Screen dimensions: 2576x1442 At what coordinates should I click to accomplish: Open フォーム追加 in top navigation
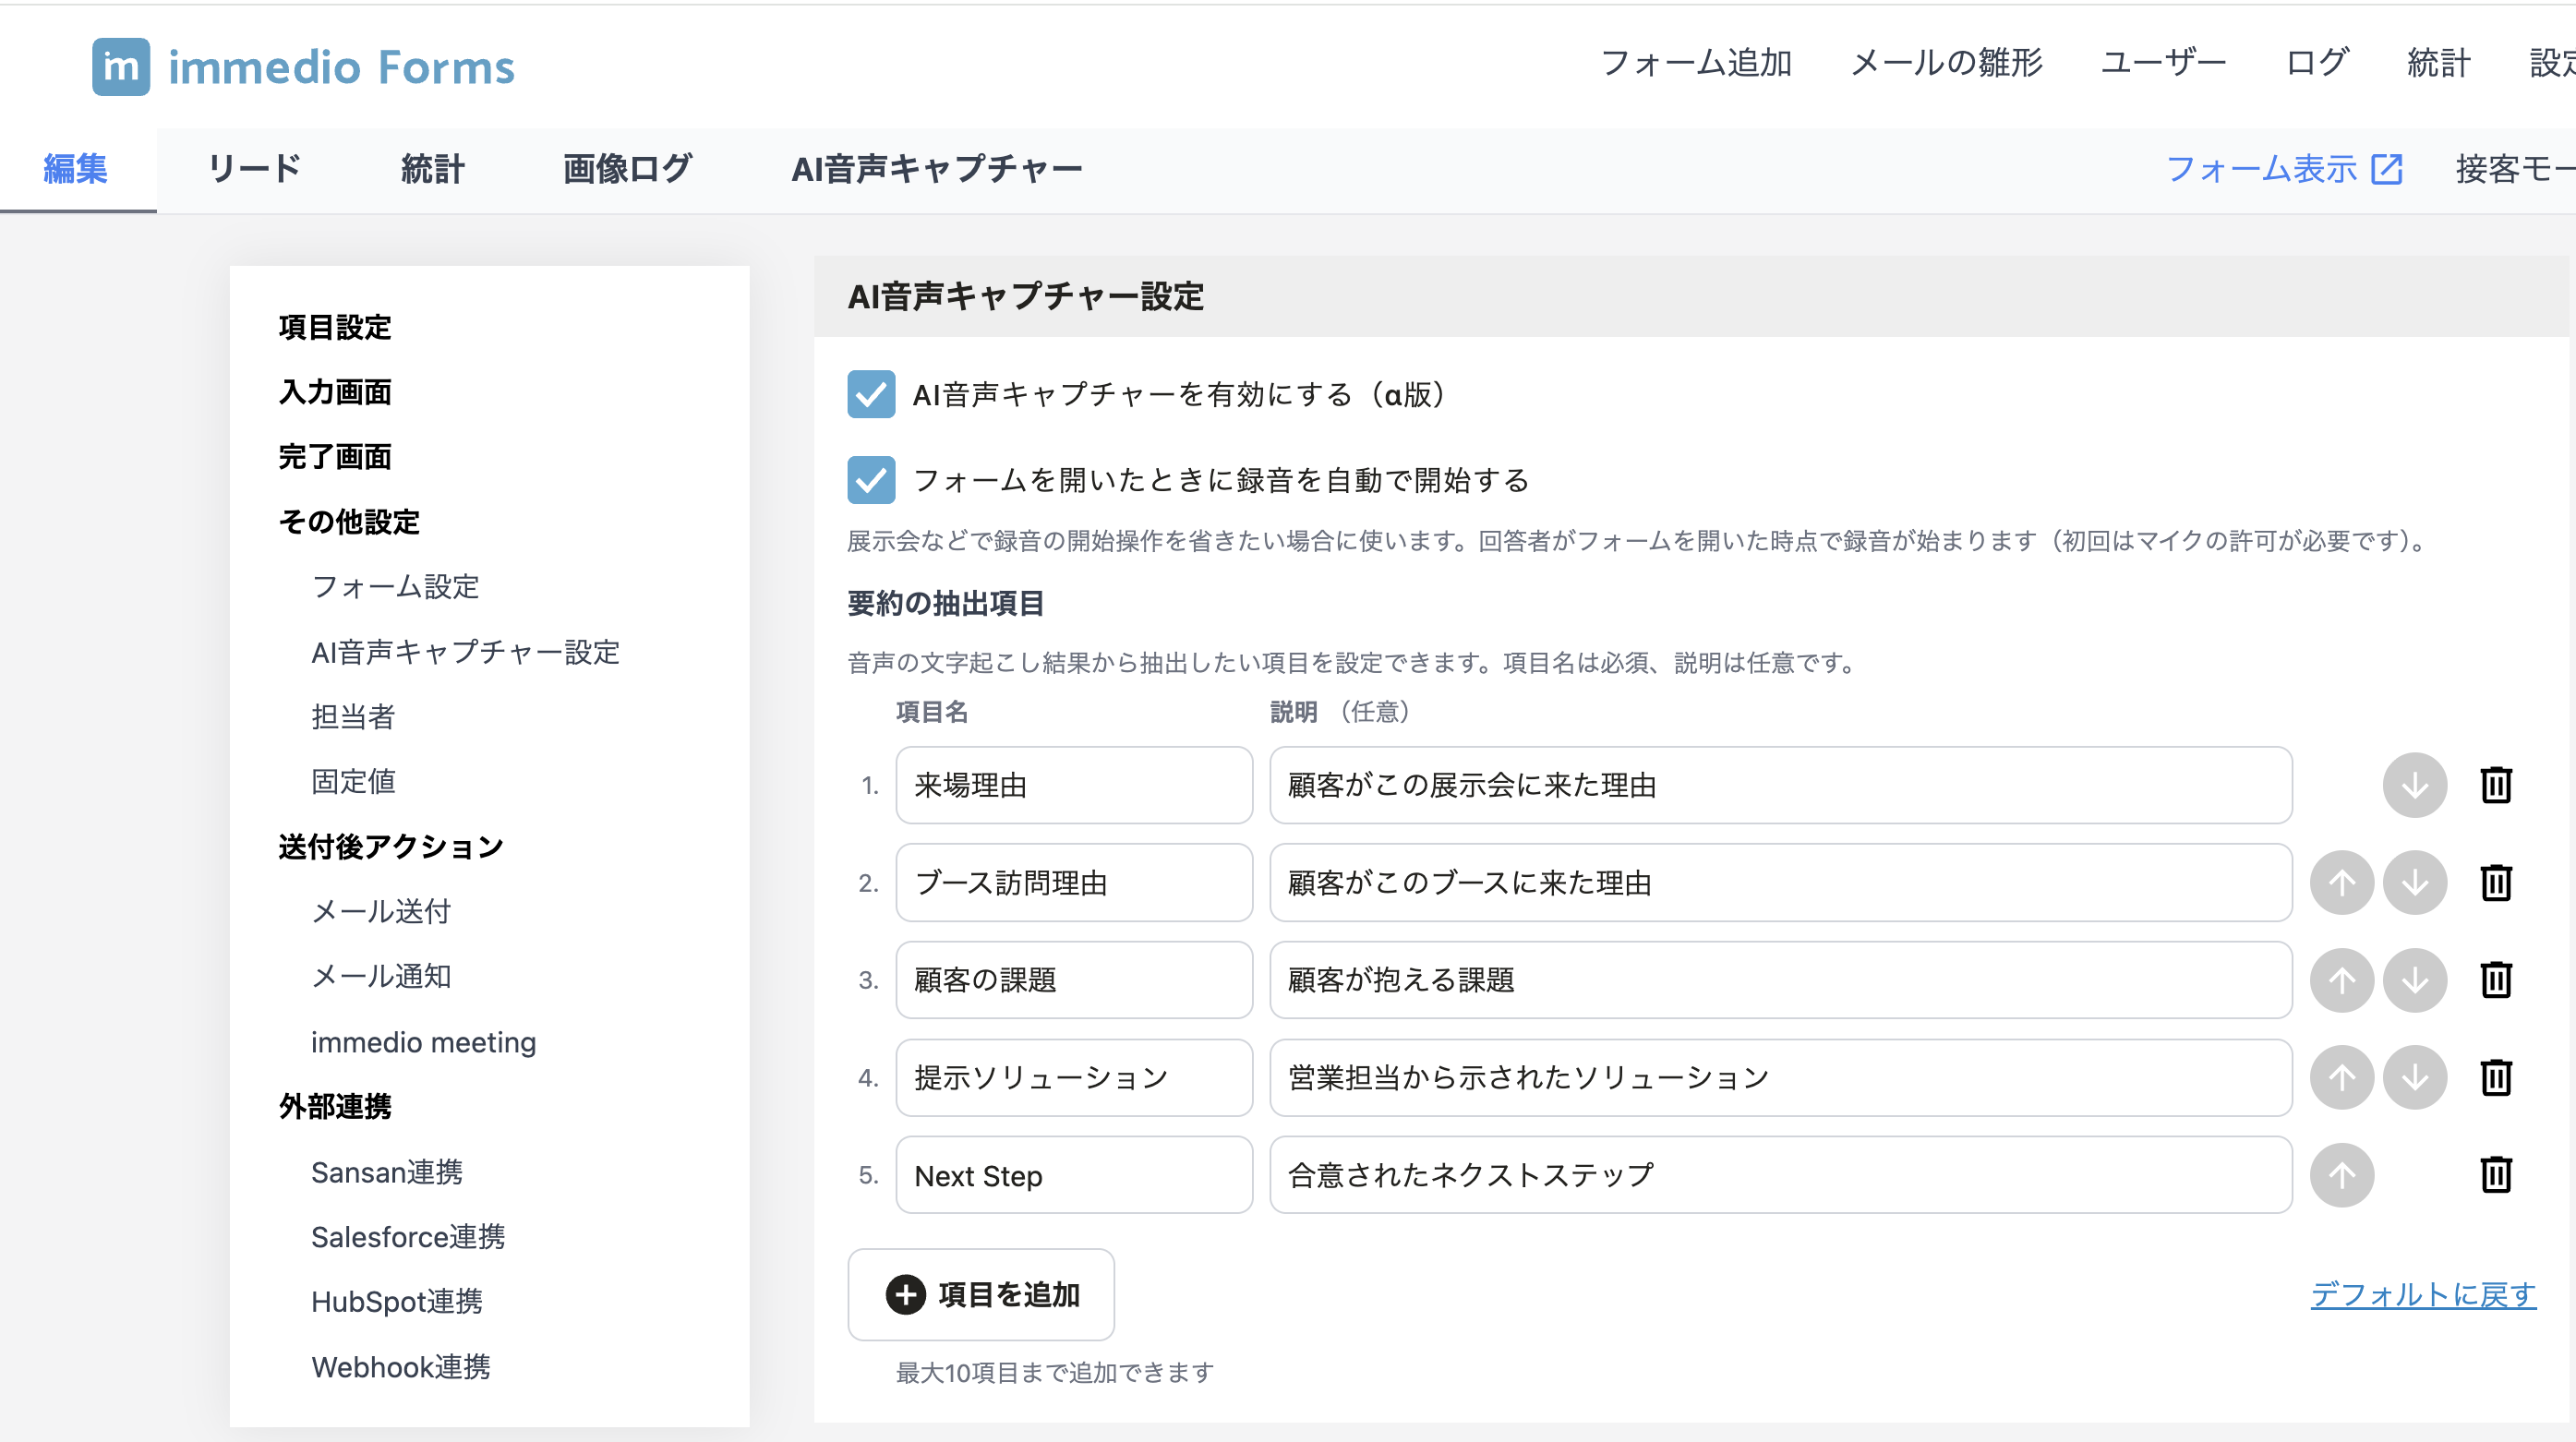coord(1696,63)
